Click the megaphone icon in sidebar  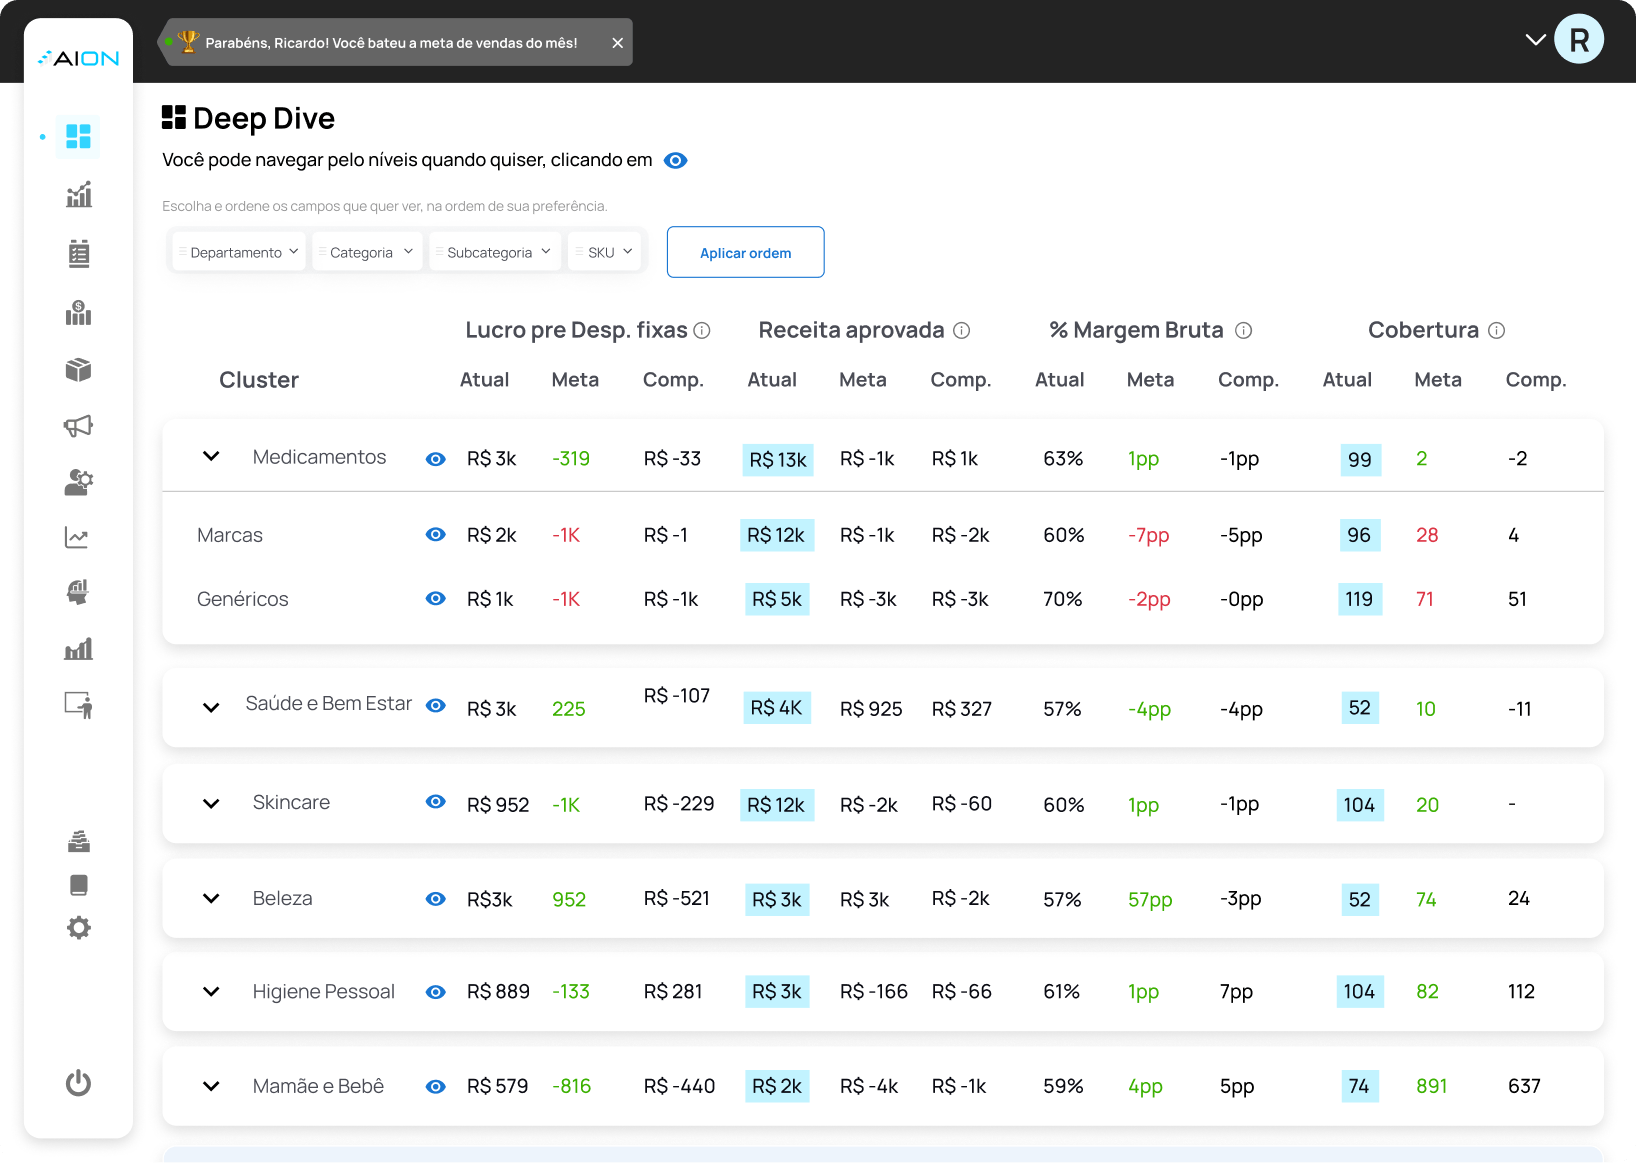pyautogui.click(x=78, y=426)
